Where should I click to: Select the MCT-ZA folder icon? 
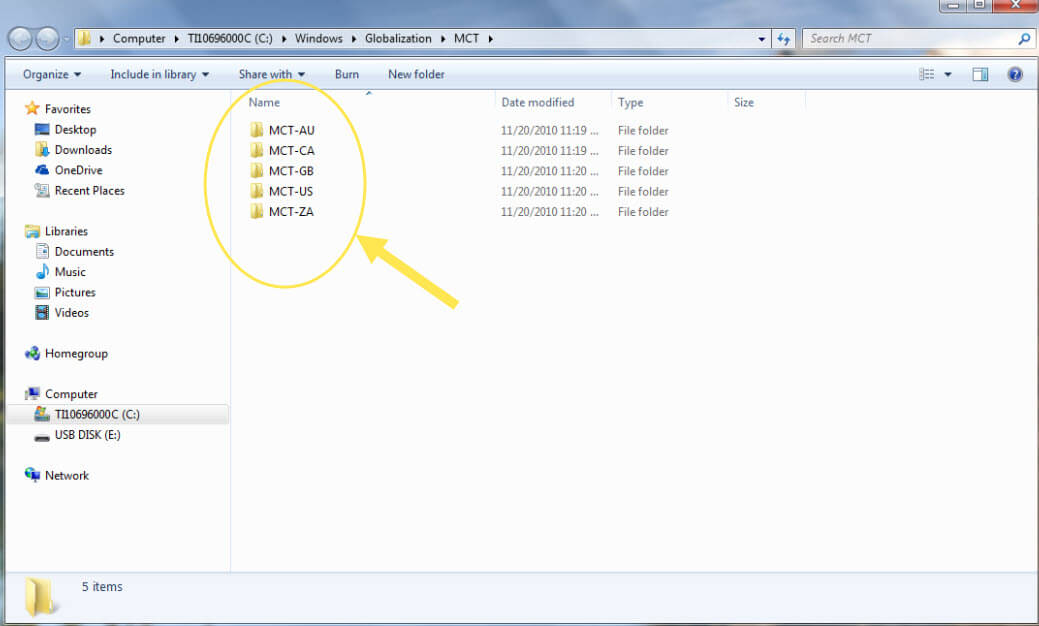(257, 212)
